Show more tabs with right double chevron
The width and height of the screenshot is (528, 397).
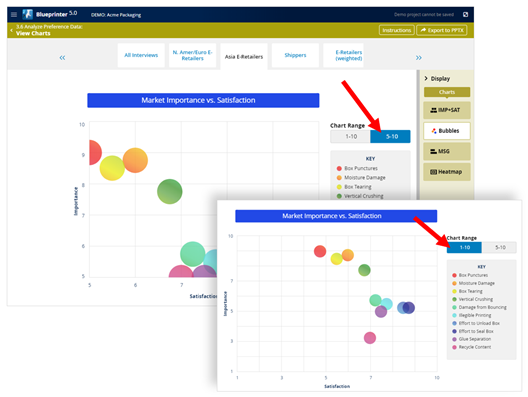[418, 58]
